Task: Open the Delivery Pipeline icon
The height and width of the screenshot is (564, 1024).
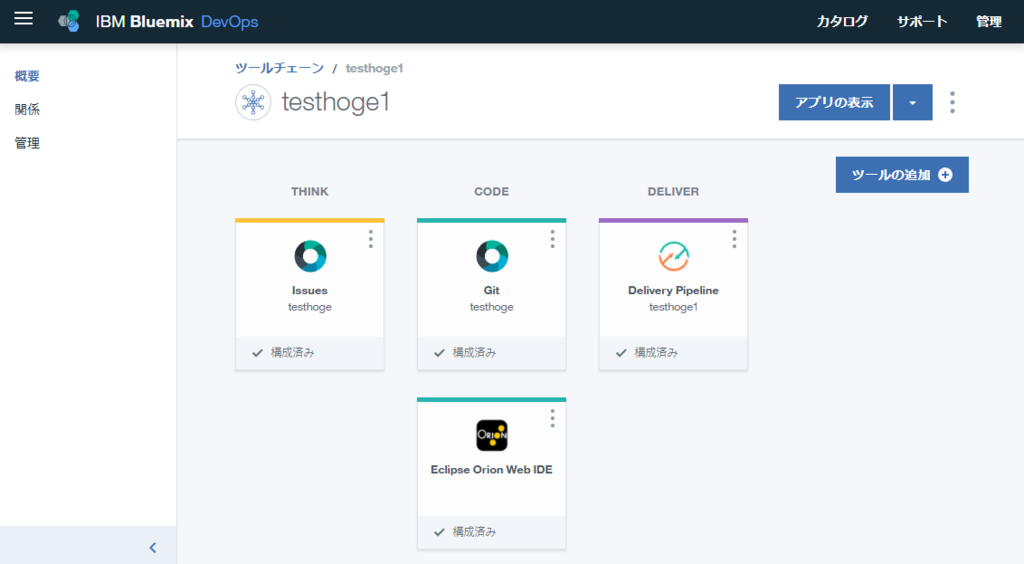Action: (x=673, y=256)
